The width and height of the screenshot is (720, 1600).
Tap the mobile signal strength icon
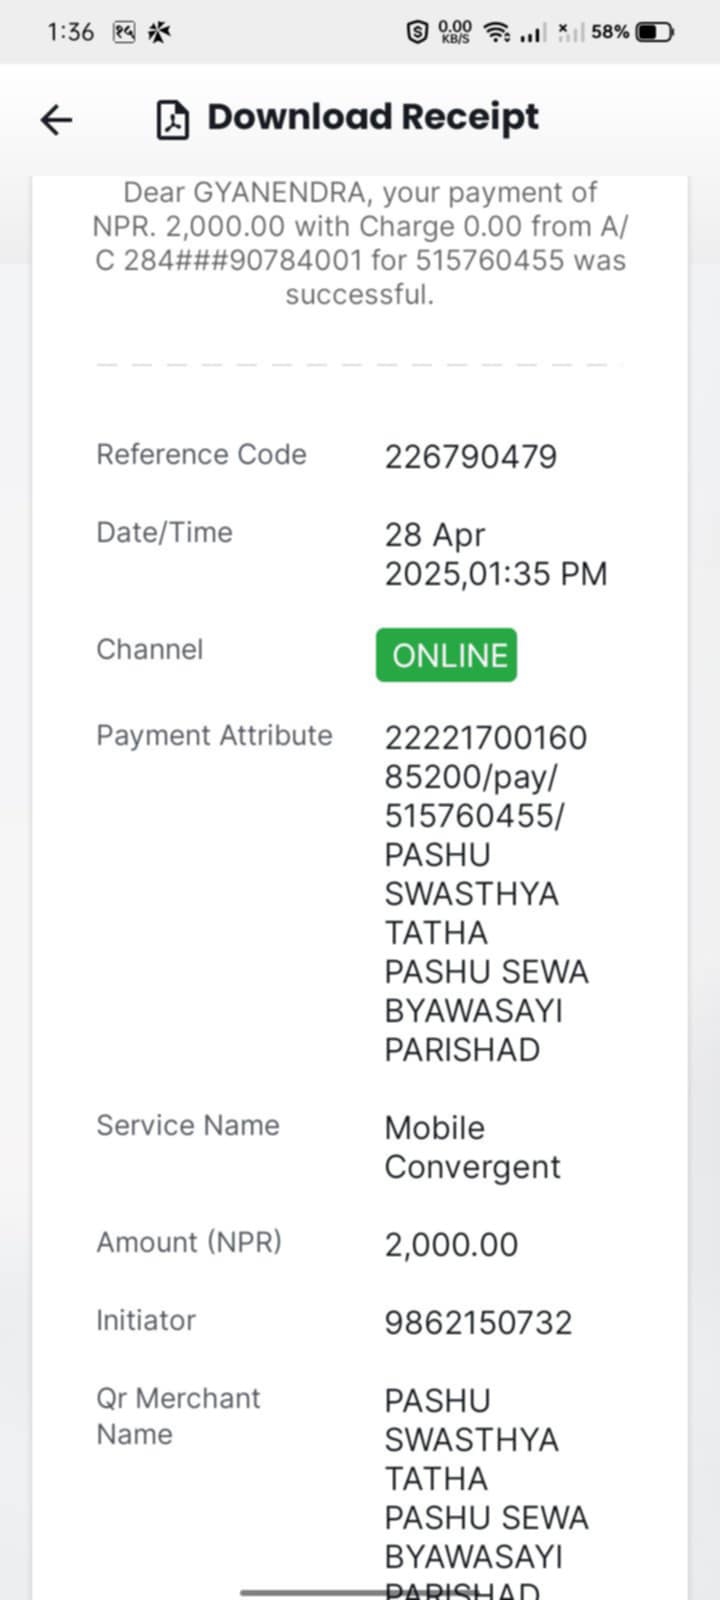(533, 33)
